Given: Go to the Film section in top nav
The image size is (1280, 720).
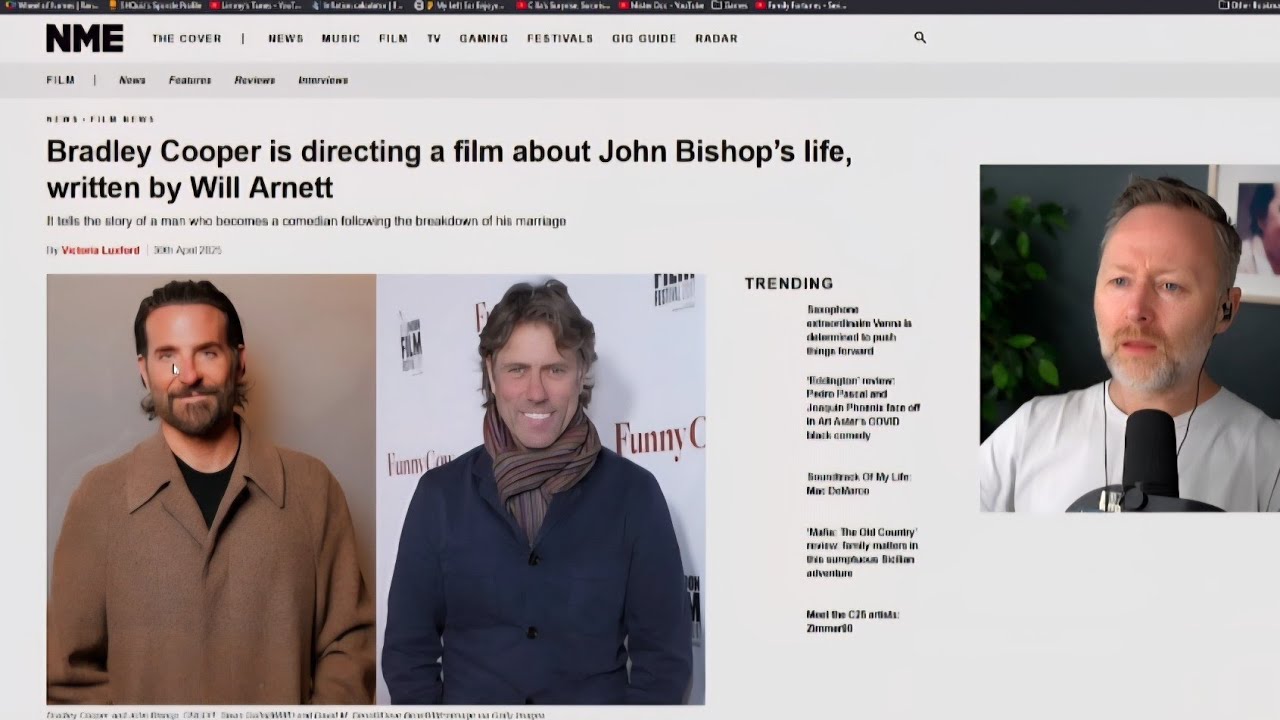Looking at the screenshot, I should click(393, 38).
